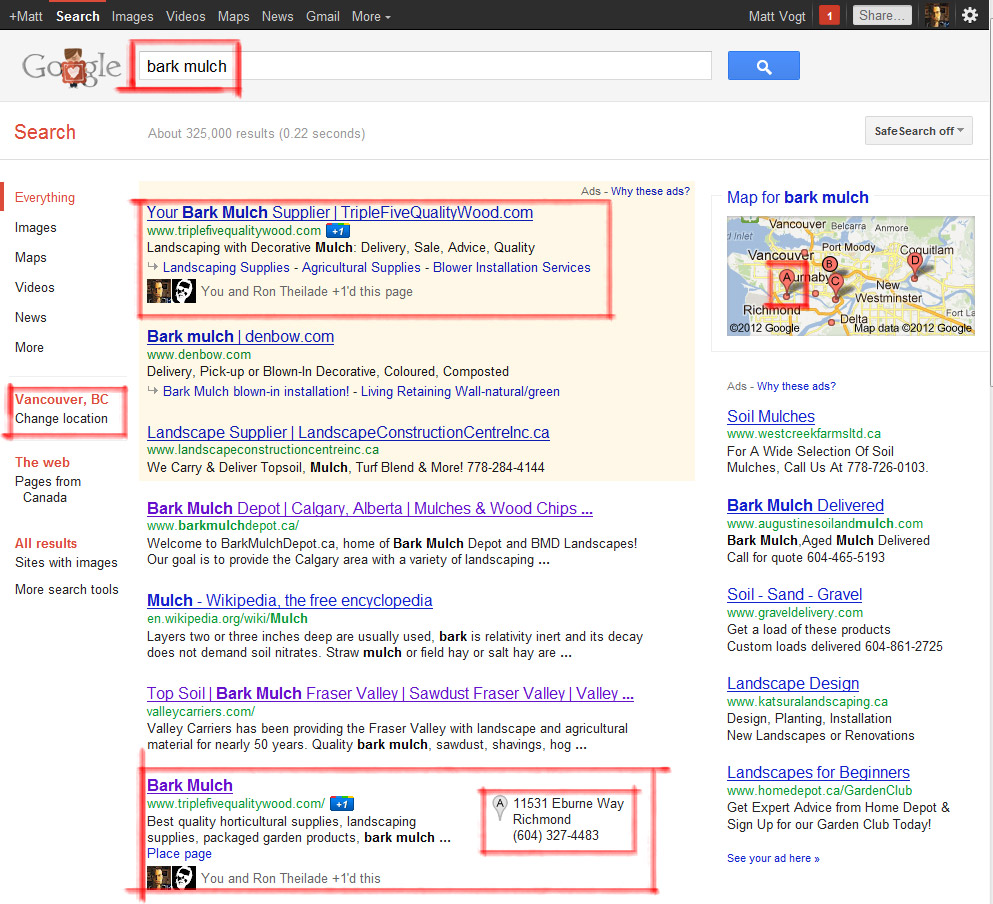Screen dimensions: 993x904
Task: Filter by Everything in the sidebar
Action: [44, 198]
